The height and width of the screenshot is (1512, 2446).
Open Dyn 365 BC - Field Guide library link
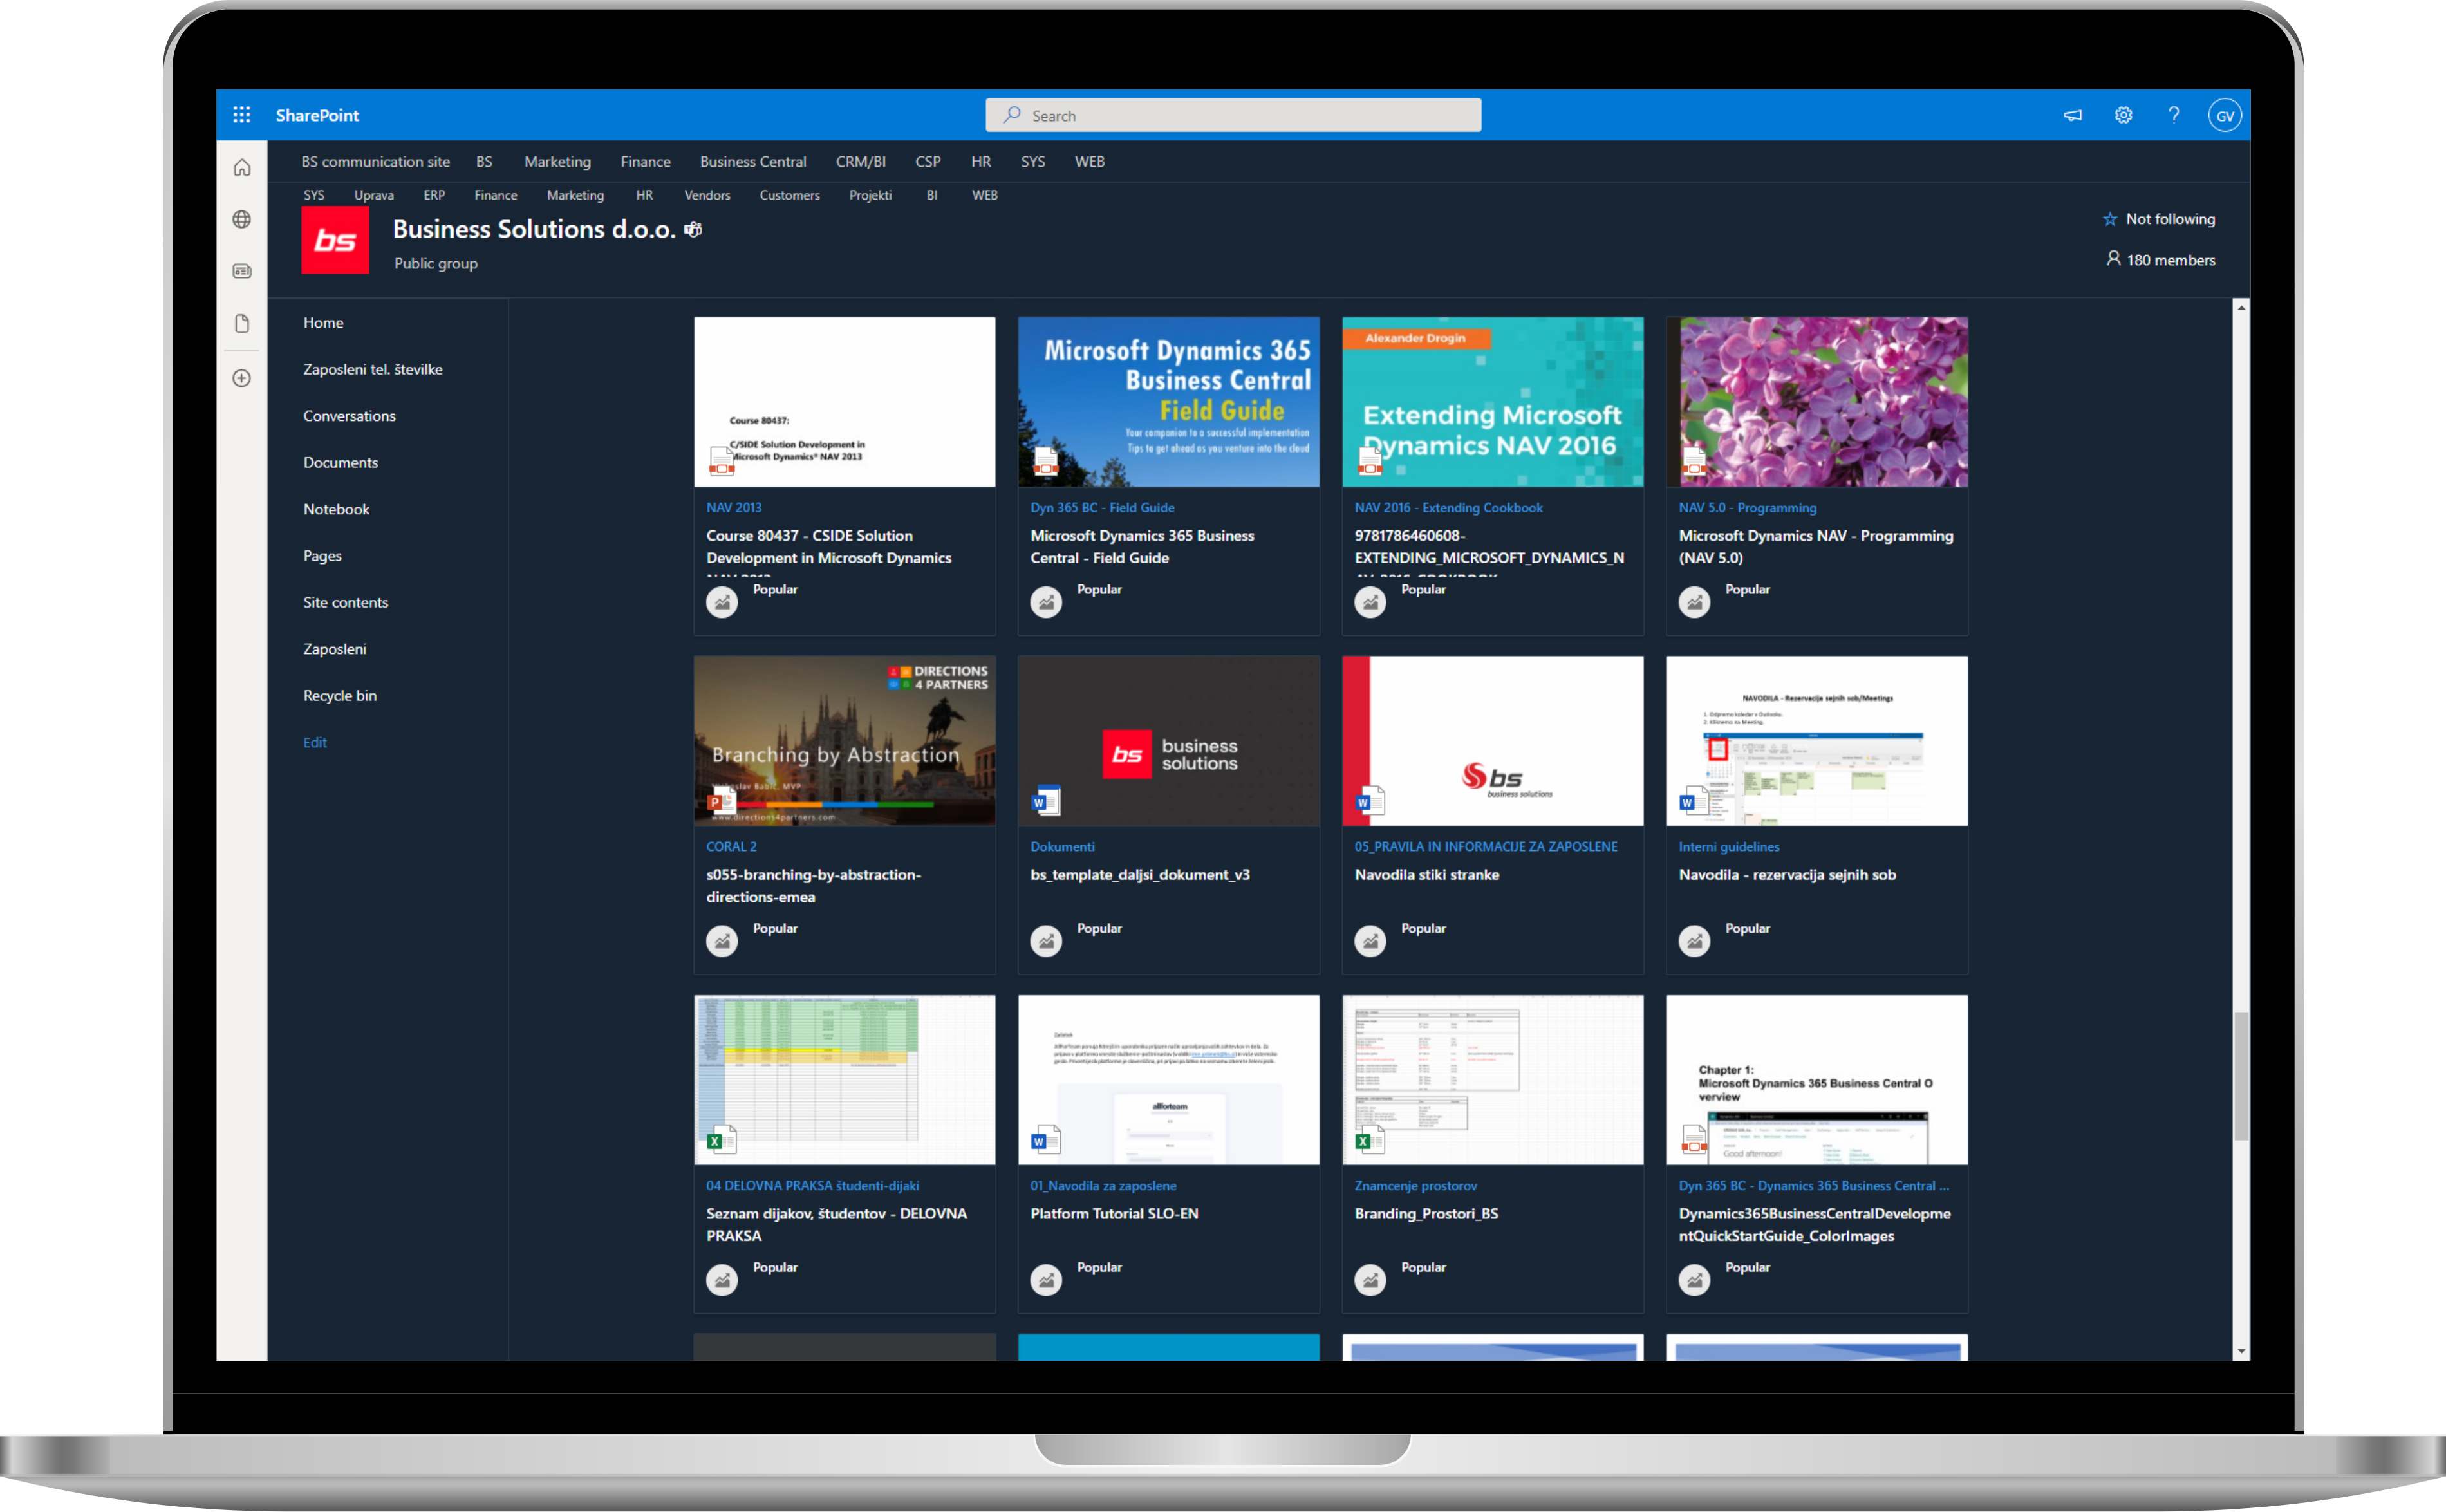click(1102, 508)
